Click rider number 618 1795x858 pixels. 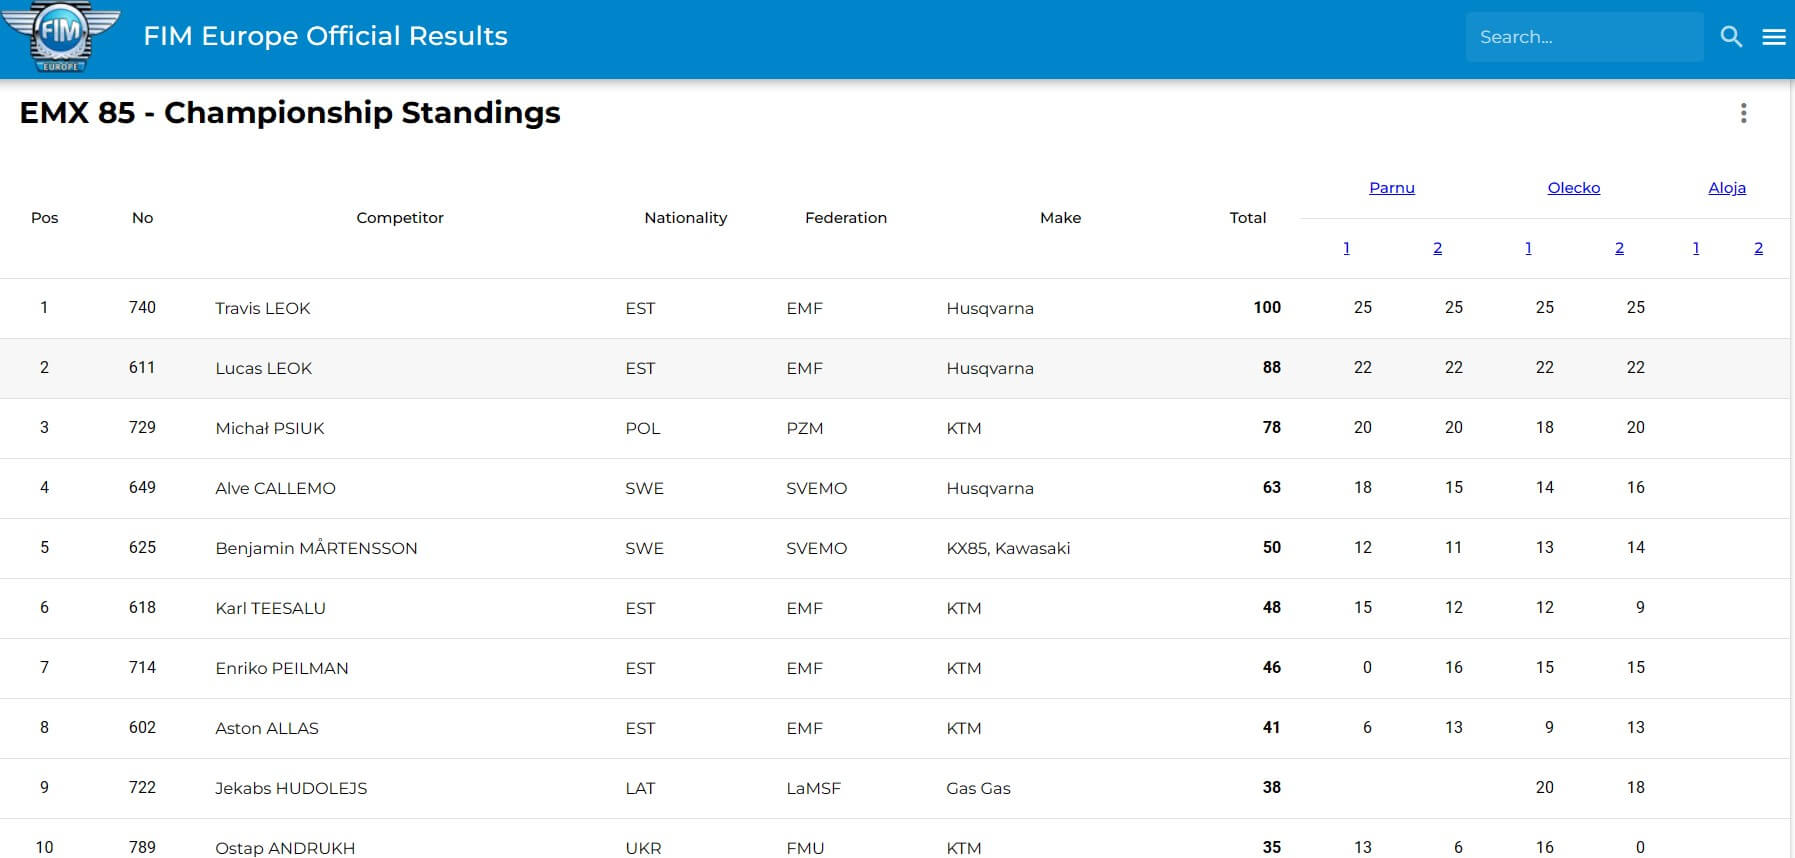[142, 608]
